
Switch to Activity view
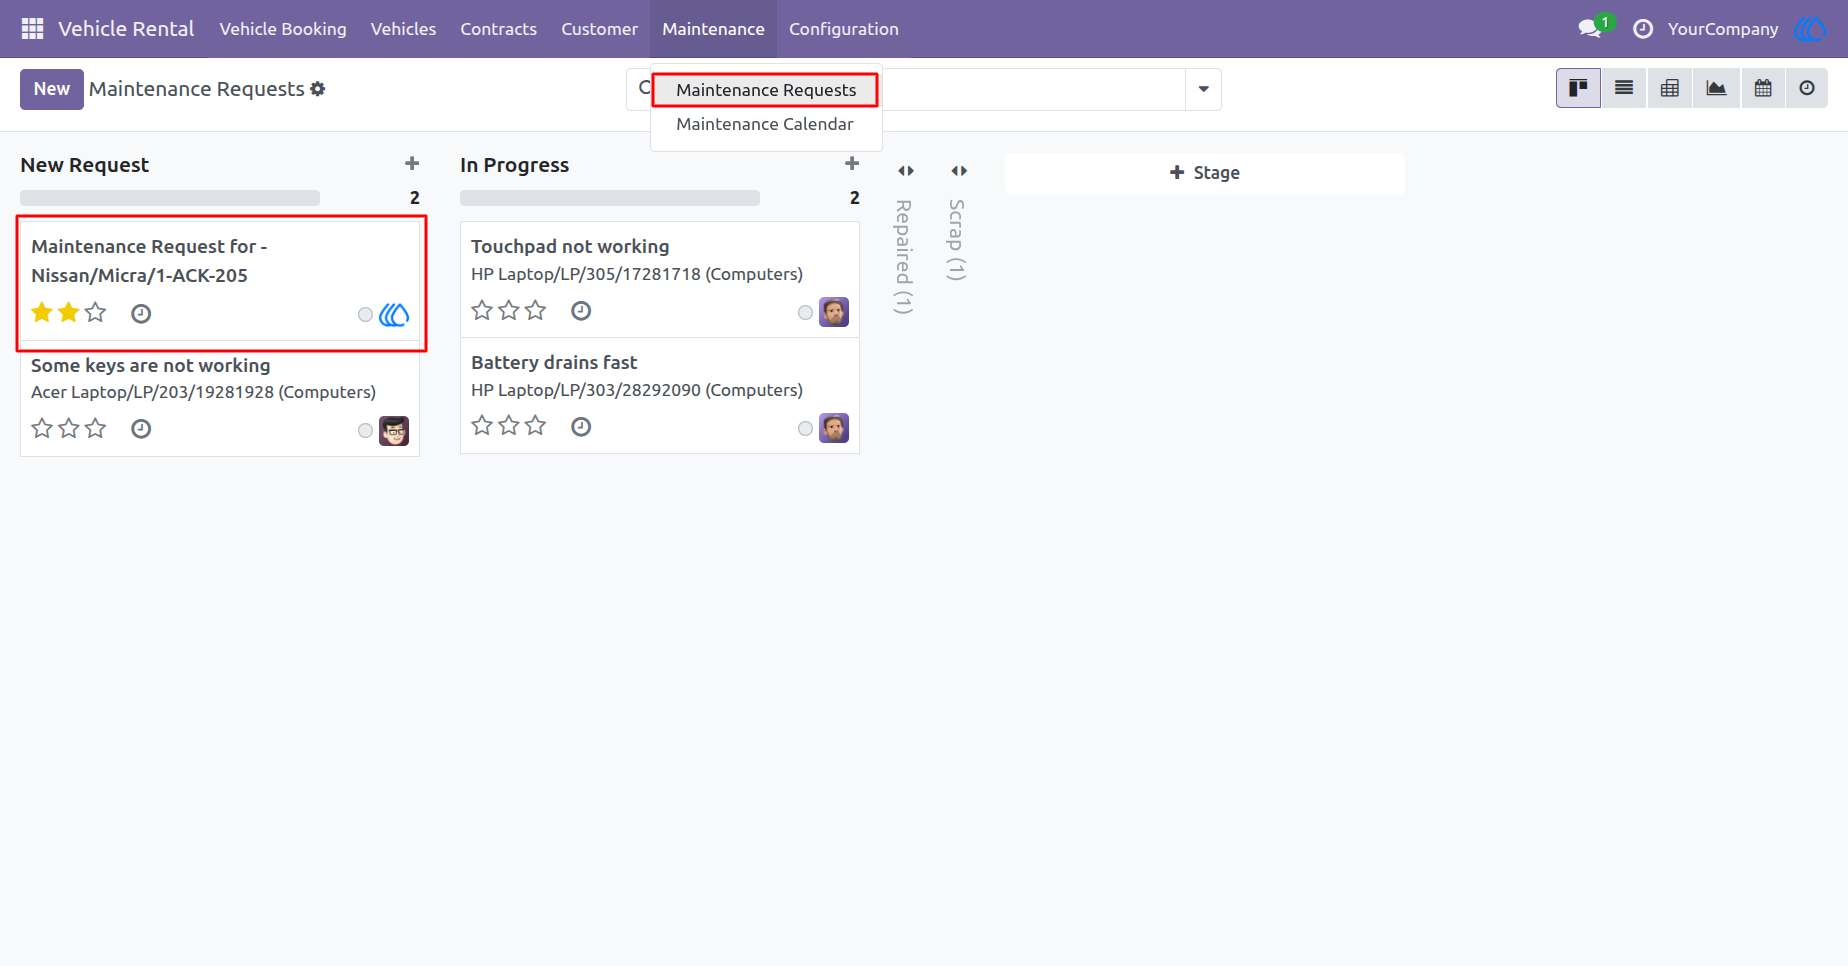point(1807,89)
